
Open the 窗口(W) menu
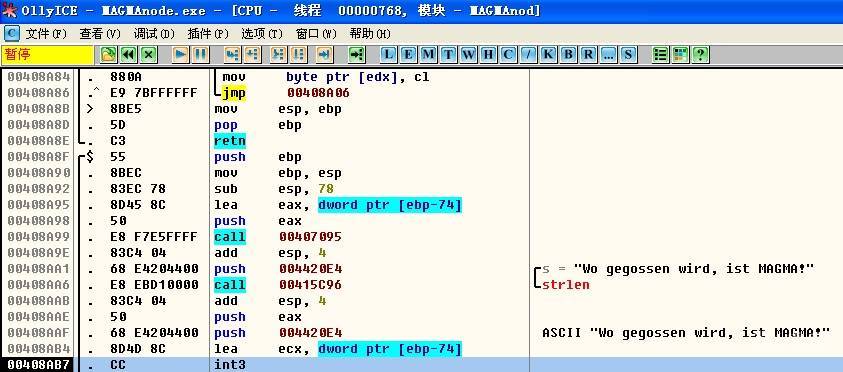coord(316,34)
